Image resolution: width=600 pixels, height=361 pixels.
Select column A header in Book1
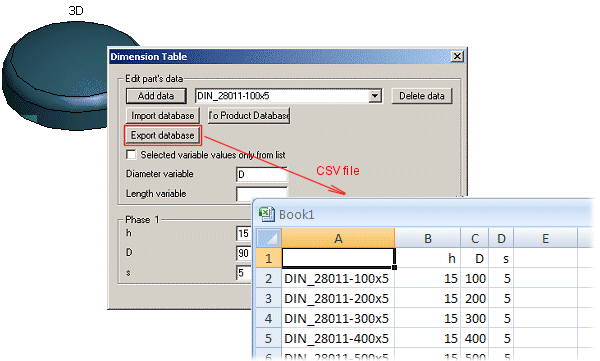click(338, 238)
